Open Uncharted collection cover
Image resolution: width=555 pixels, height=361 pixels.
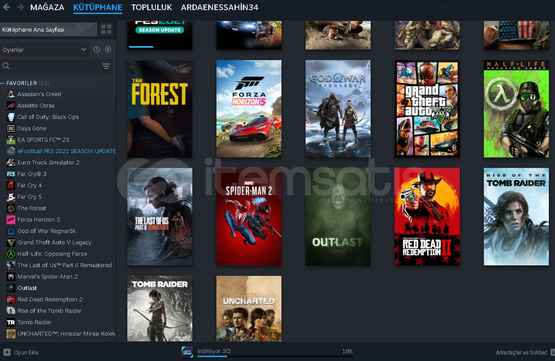coord(249,309)
